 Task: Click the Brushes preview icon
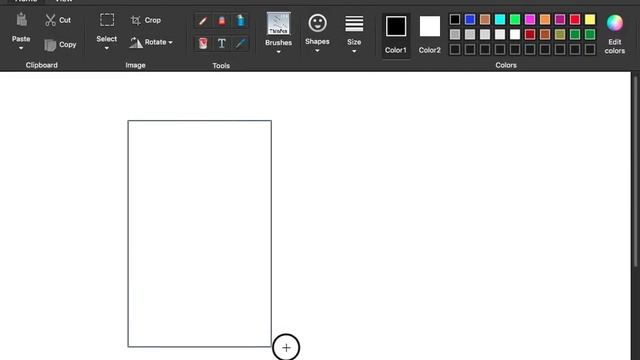pyautogui.click(x=278, y=23)
